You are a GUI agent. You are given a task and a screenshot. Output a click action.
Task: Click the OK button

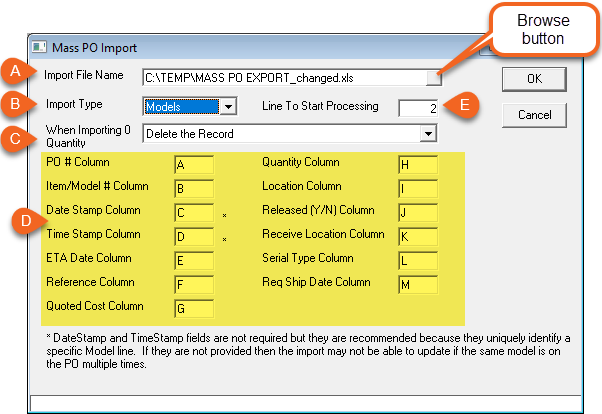click(x=534, y=79)
